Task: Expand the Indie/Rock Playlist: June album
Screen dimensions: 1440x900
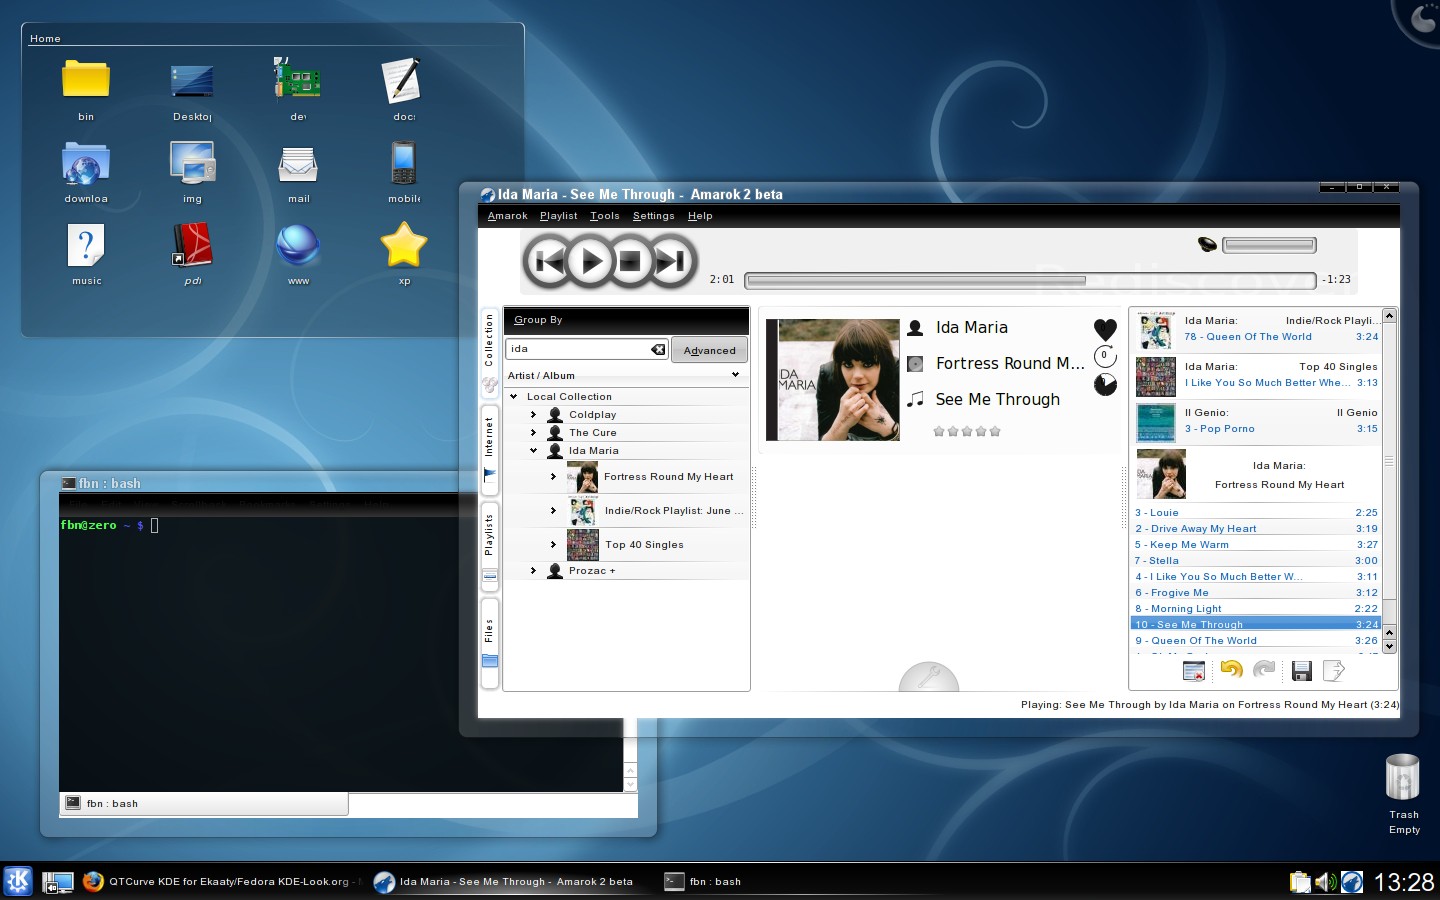Action: [553, 511]
